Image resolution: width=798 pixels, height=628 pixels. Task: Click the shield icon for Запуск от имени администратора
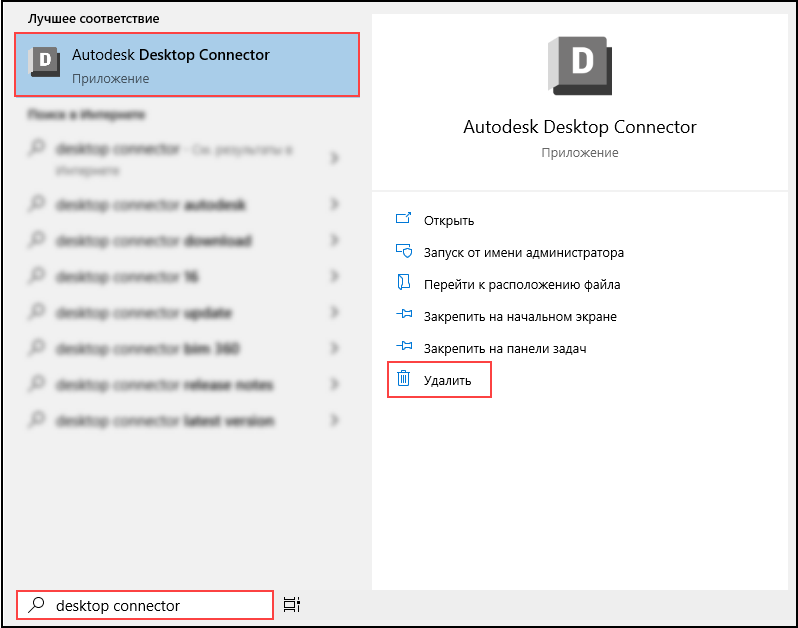click(404, 251)
